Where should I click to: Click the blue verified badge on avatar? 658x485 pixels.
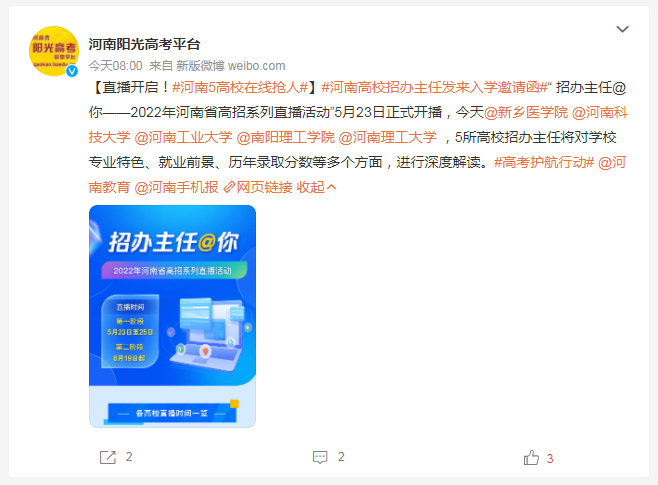tap(72, 71)
